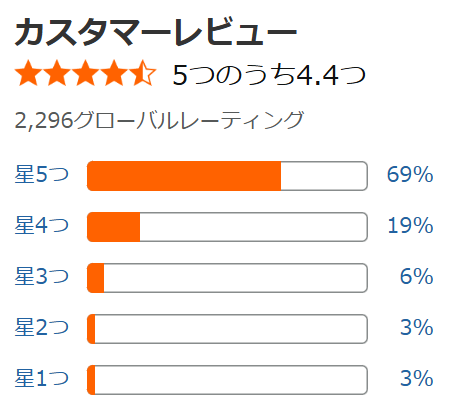The height and width of the screenshot is (408, 473).
Task: Click the half-filled fifth star
Action: tap(142, 73)
